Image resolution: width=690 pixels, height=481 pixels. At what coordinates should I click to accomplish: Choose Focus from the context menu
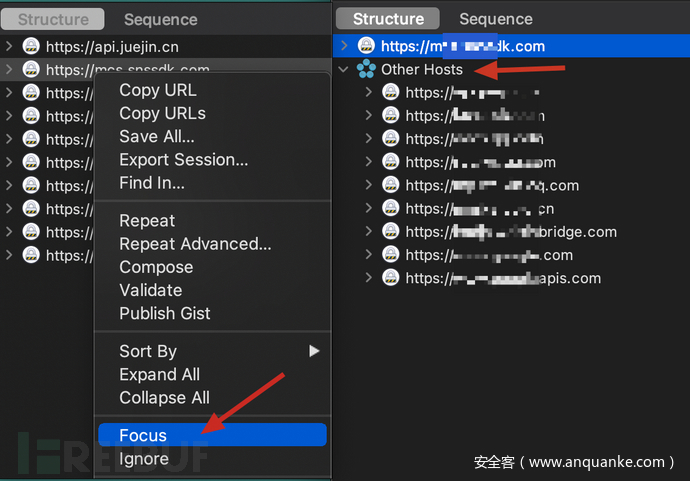[143, 435]
